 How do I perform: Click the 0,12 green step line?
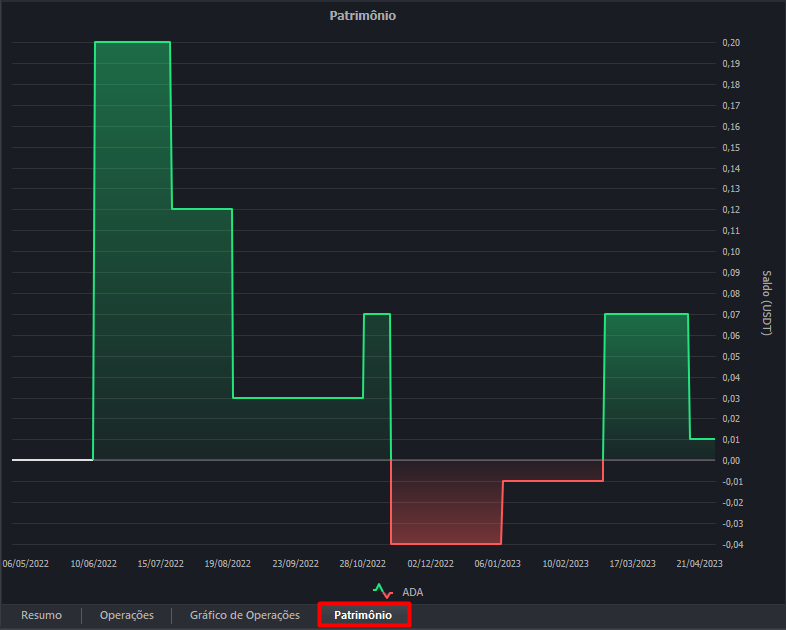[x=201, y=209]
